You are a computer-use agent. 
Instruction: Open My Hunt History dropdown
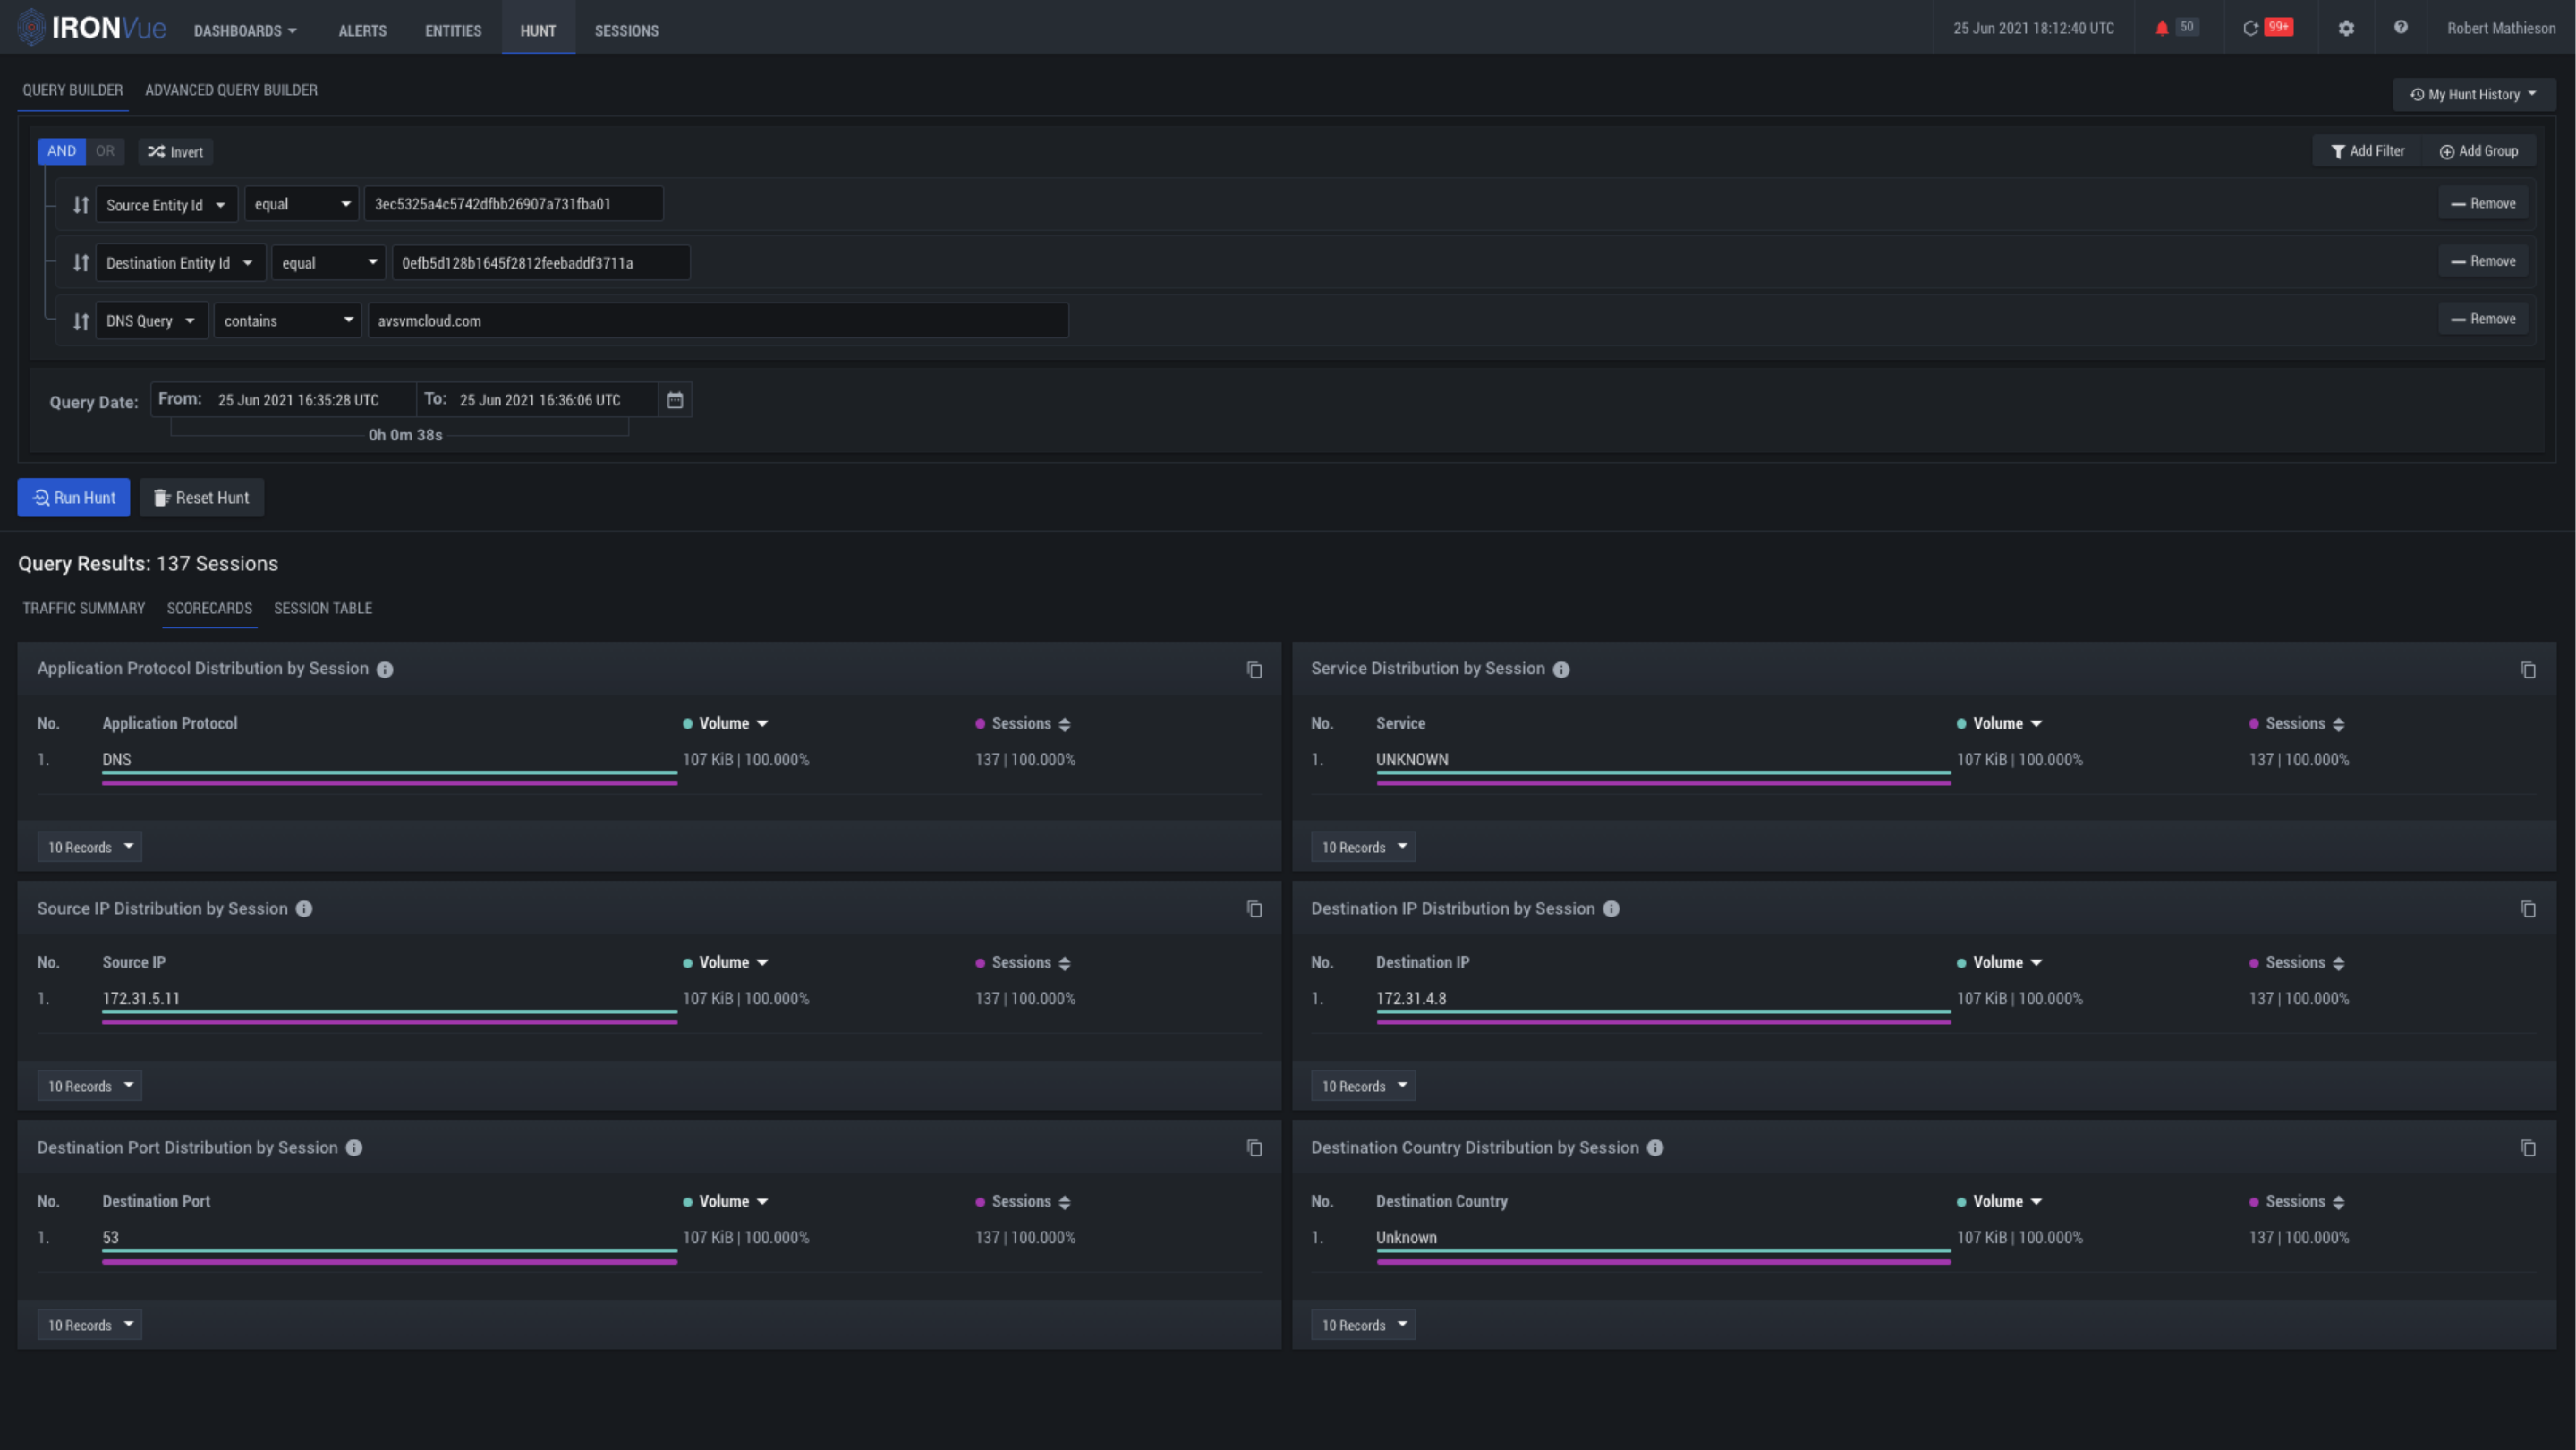[2473, 95]
